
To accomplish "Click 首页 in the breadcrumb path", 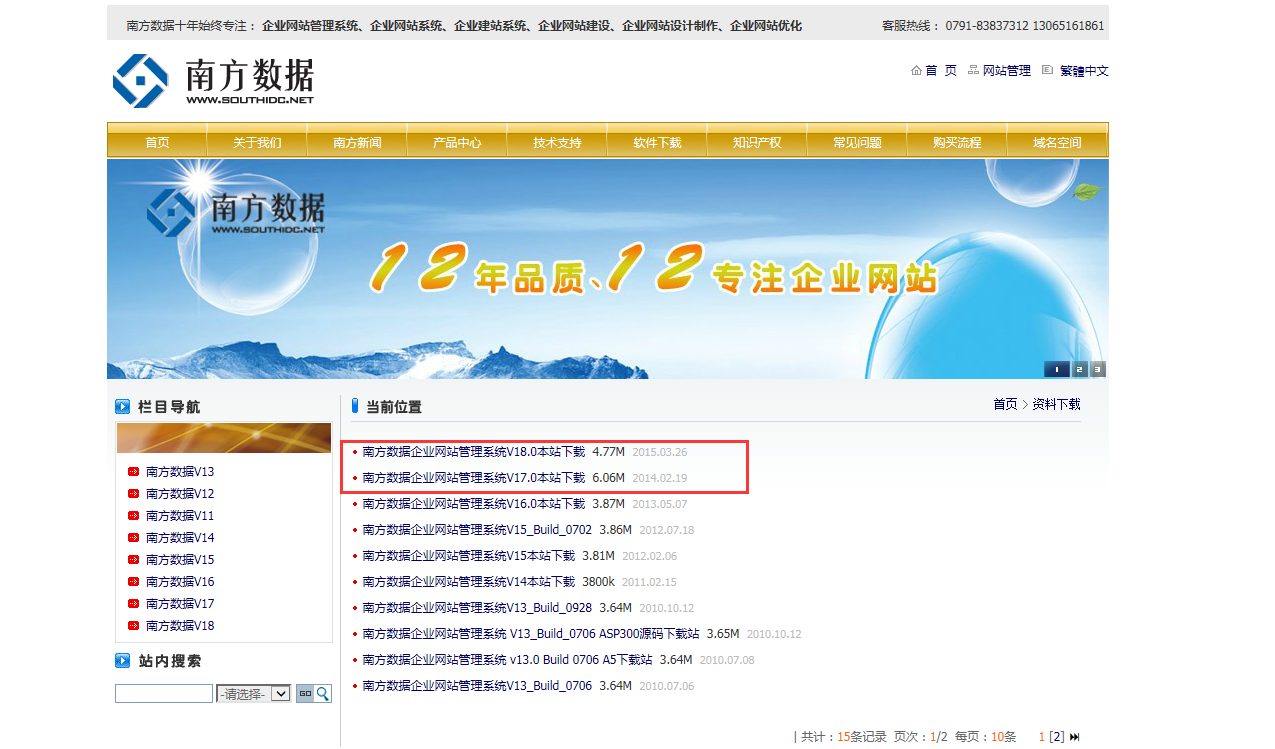I will [x=1004, y=405].
